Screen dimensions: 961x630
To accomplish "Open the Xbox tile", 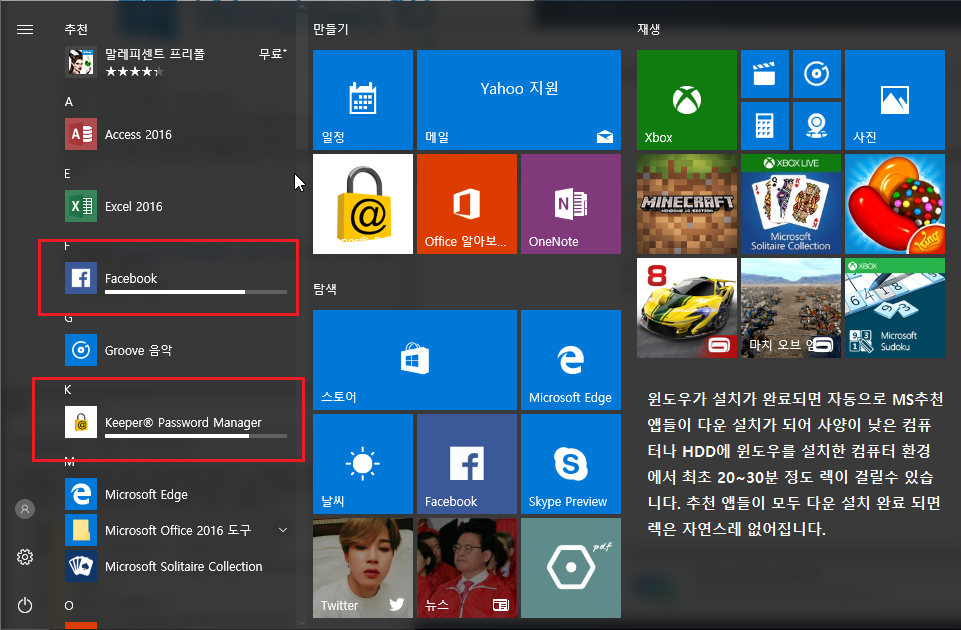I will (x=686, y=100).
